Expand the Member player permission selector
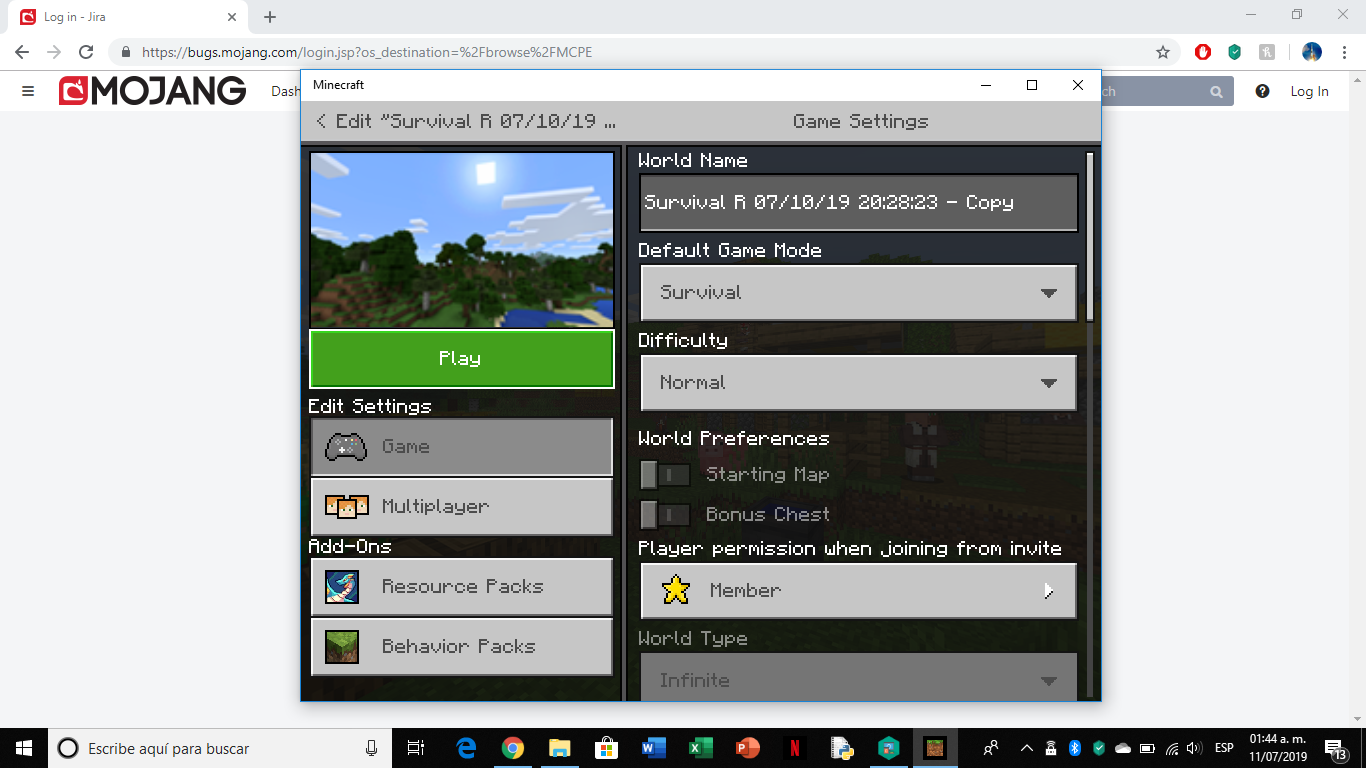 pos(858,590)
